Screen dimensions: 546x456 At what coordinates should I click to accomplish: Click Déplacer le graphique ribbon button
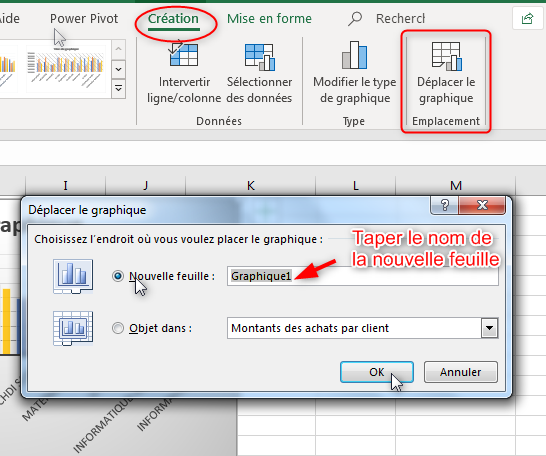click(x=446, y=73)
